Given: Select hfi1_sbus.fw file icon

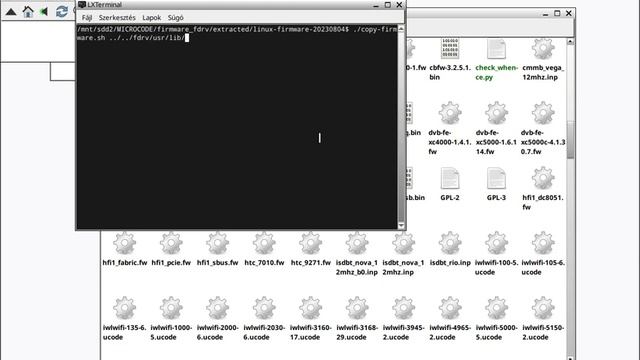Looking at the screenshot, I should (218, 243).
